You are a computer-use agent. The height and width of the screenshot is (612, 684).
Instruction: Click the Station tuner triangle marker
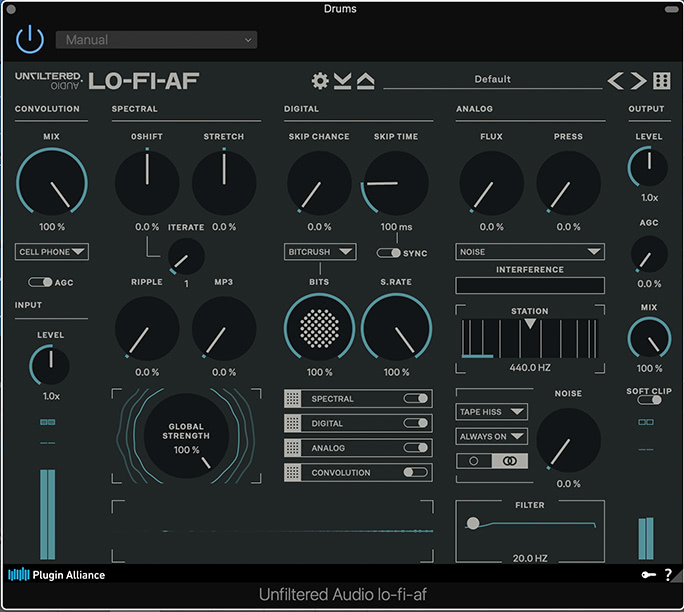tap(530, 323)
